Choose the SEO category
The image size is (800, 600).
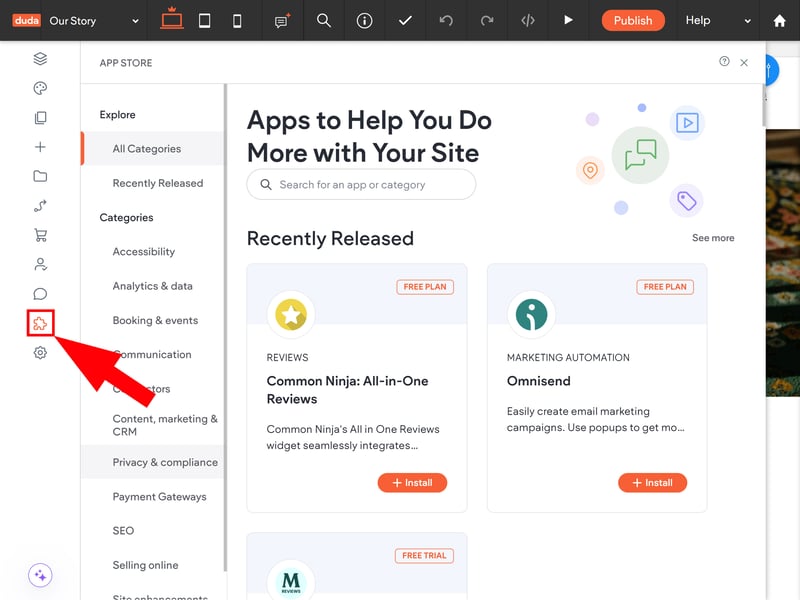123,531
